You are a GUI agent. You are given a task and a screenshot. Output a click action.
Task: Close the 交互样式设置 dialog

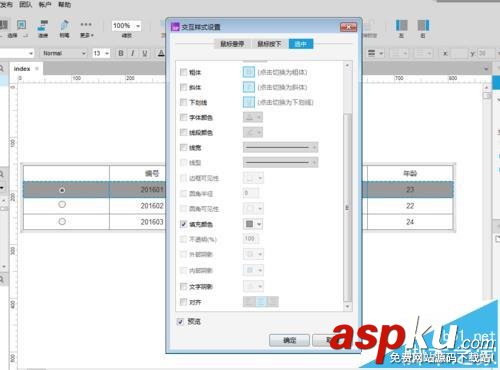348,27
